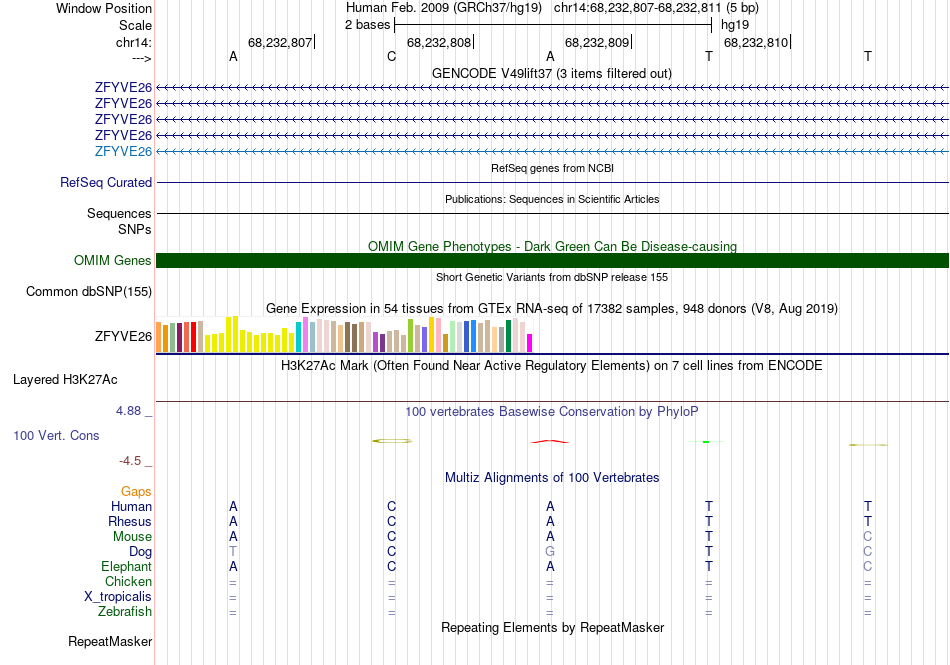Click the Chicken species label
Viewport: 950px width, 665px height.
tap(128, 581)
